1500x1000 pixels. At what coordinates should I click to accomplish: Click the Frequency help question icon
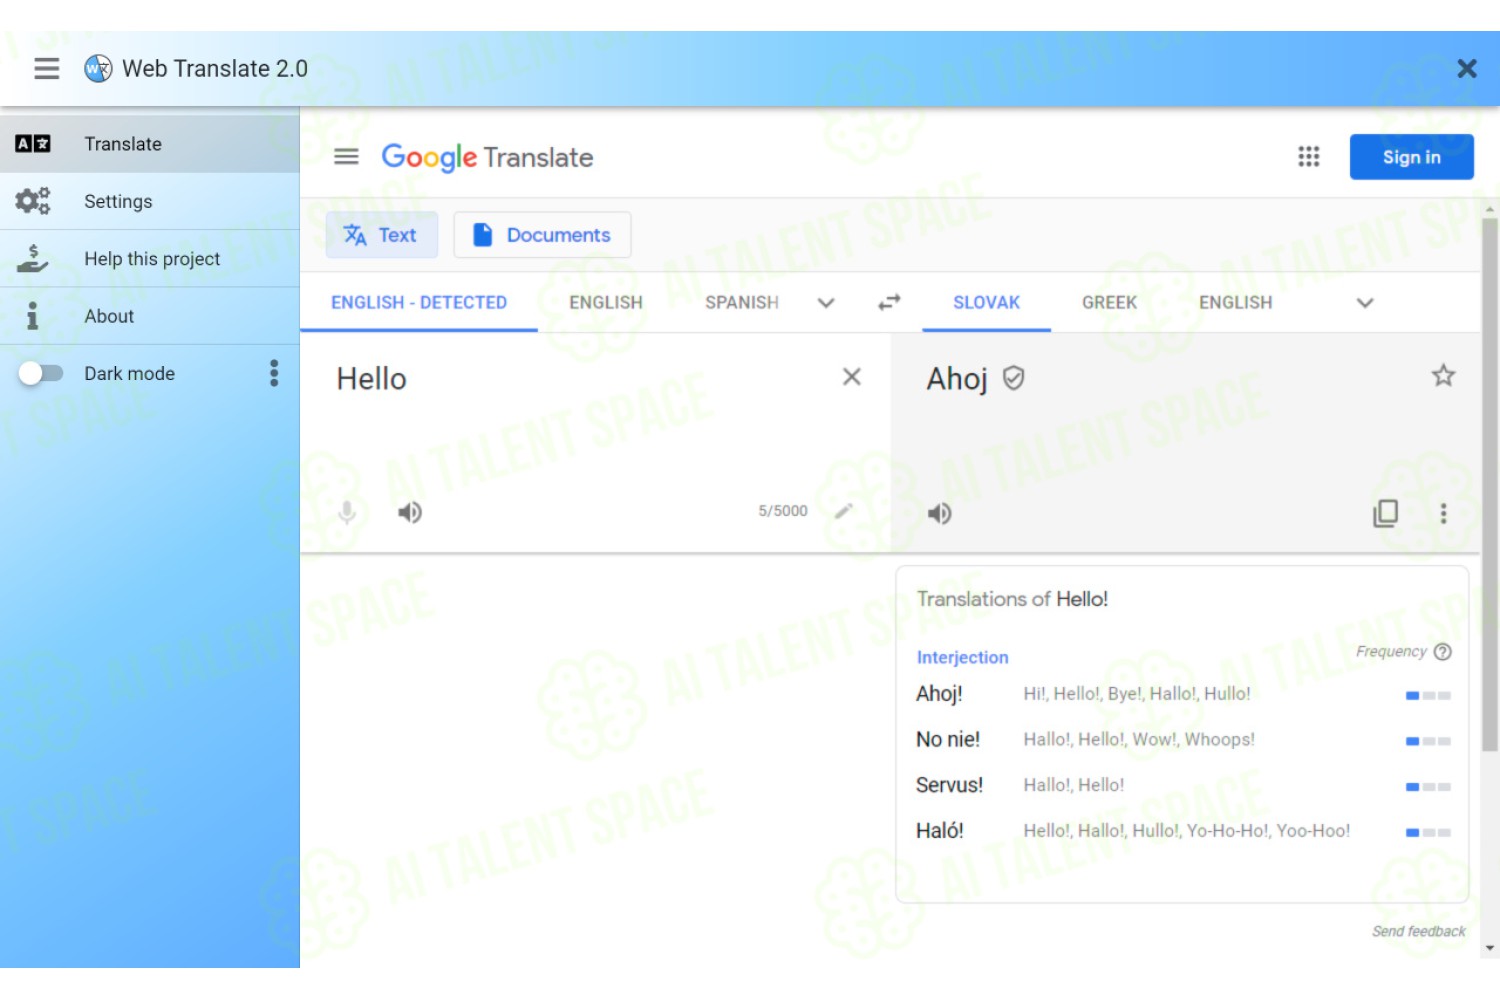pos(1442,652)
